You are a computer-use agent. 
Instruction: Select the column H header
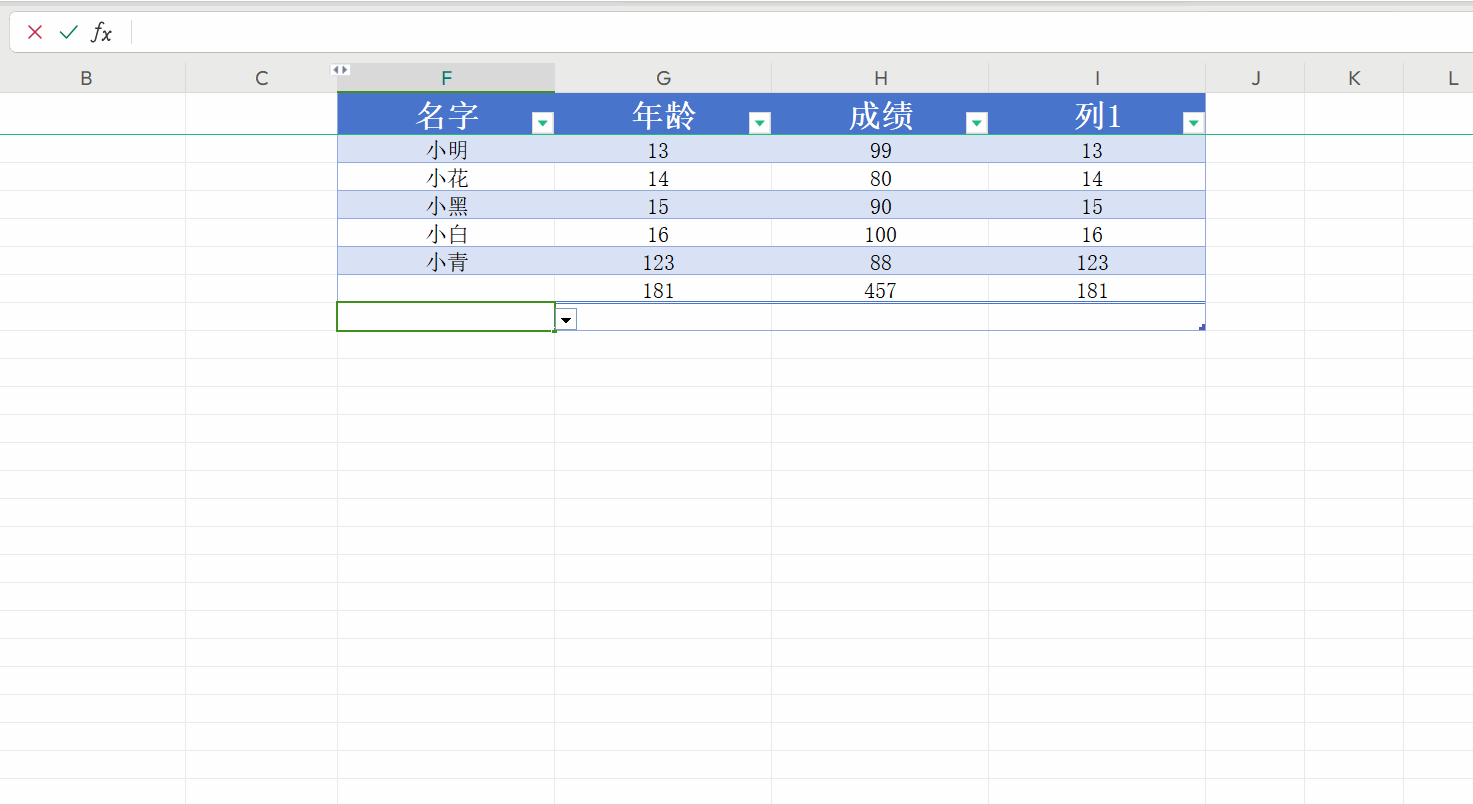tap(880, 78)
